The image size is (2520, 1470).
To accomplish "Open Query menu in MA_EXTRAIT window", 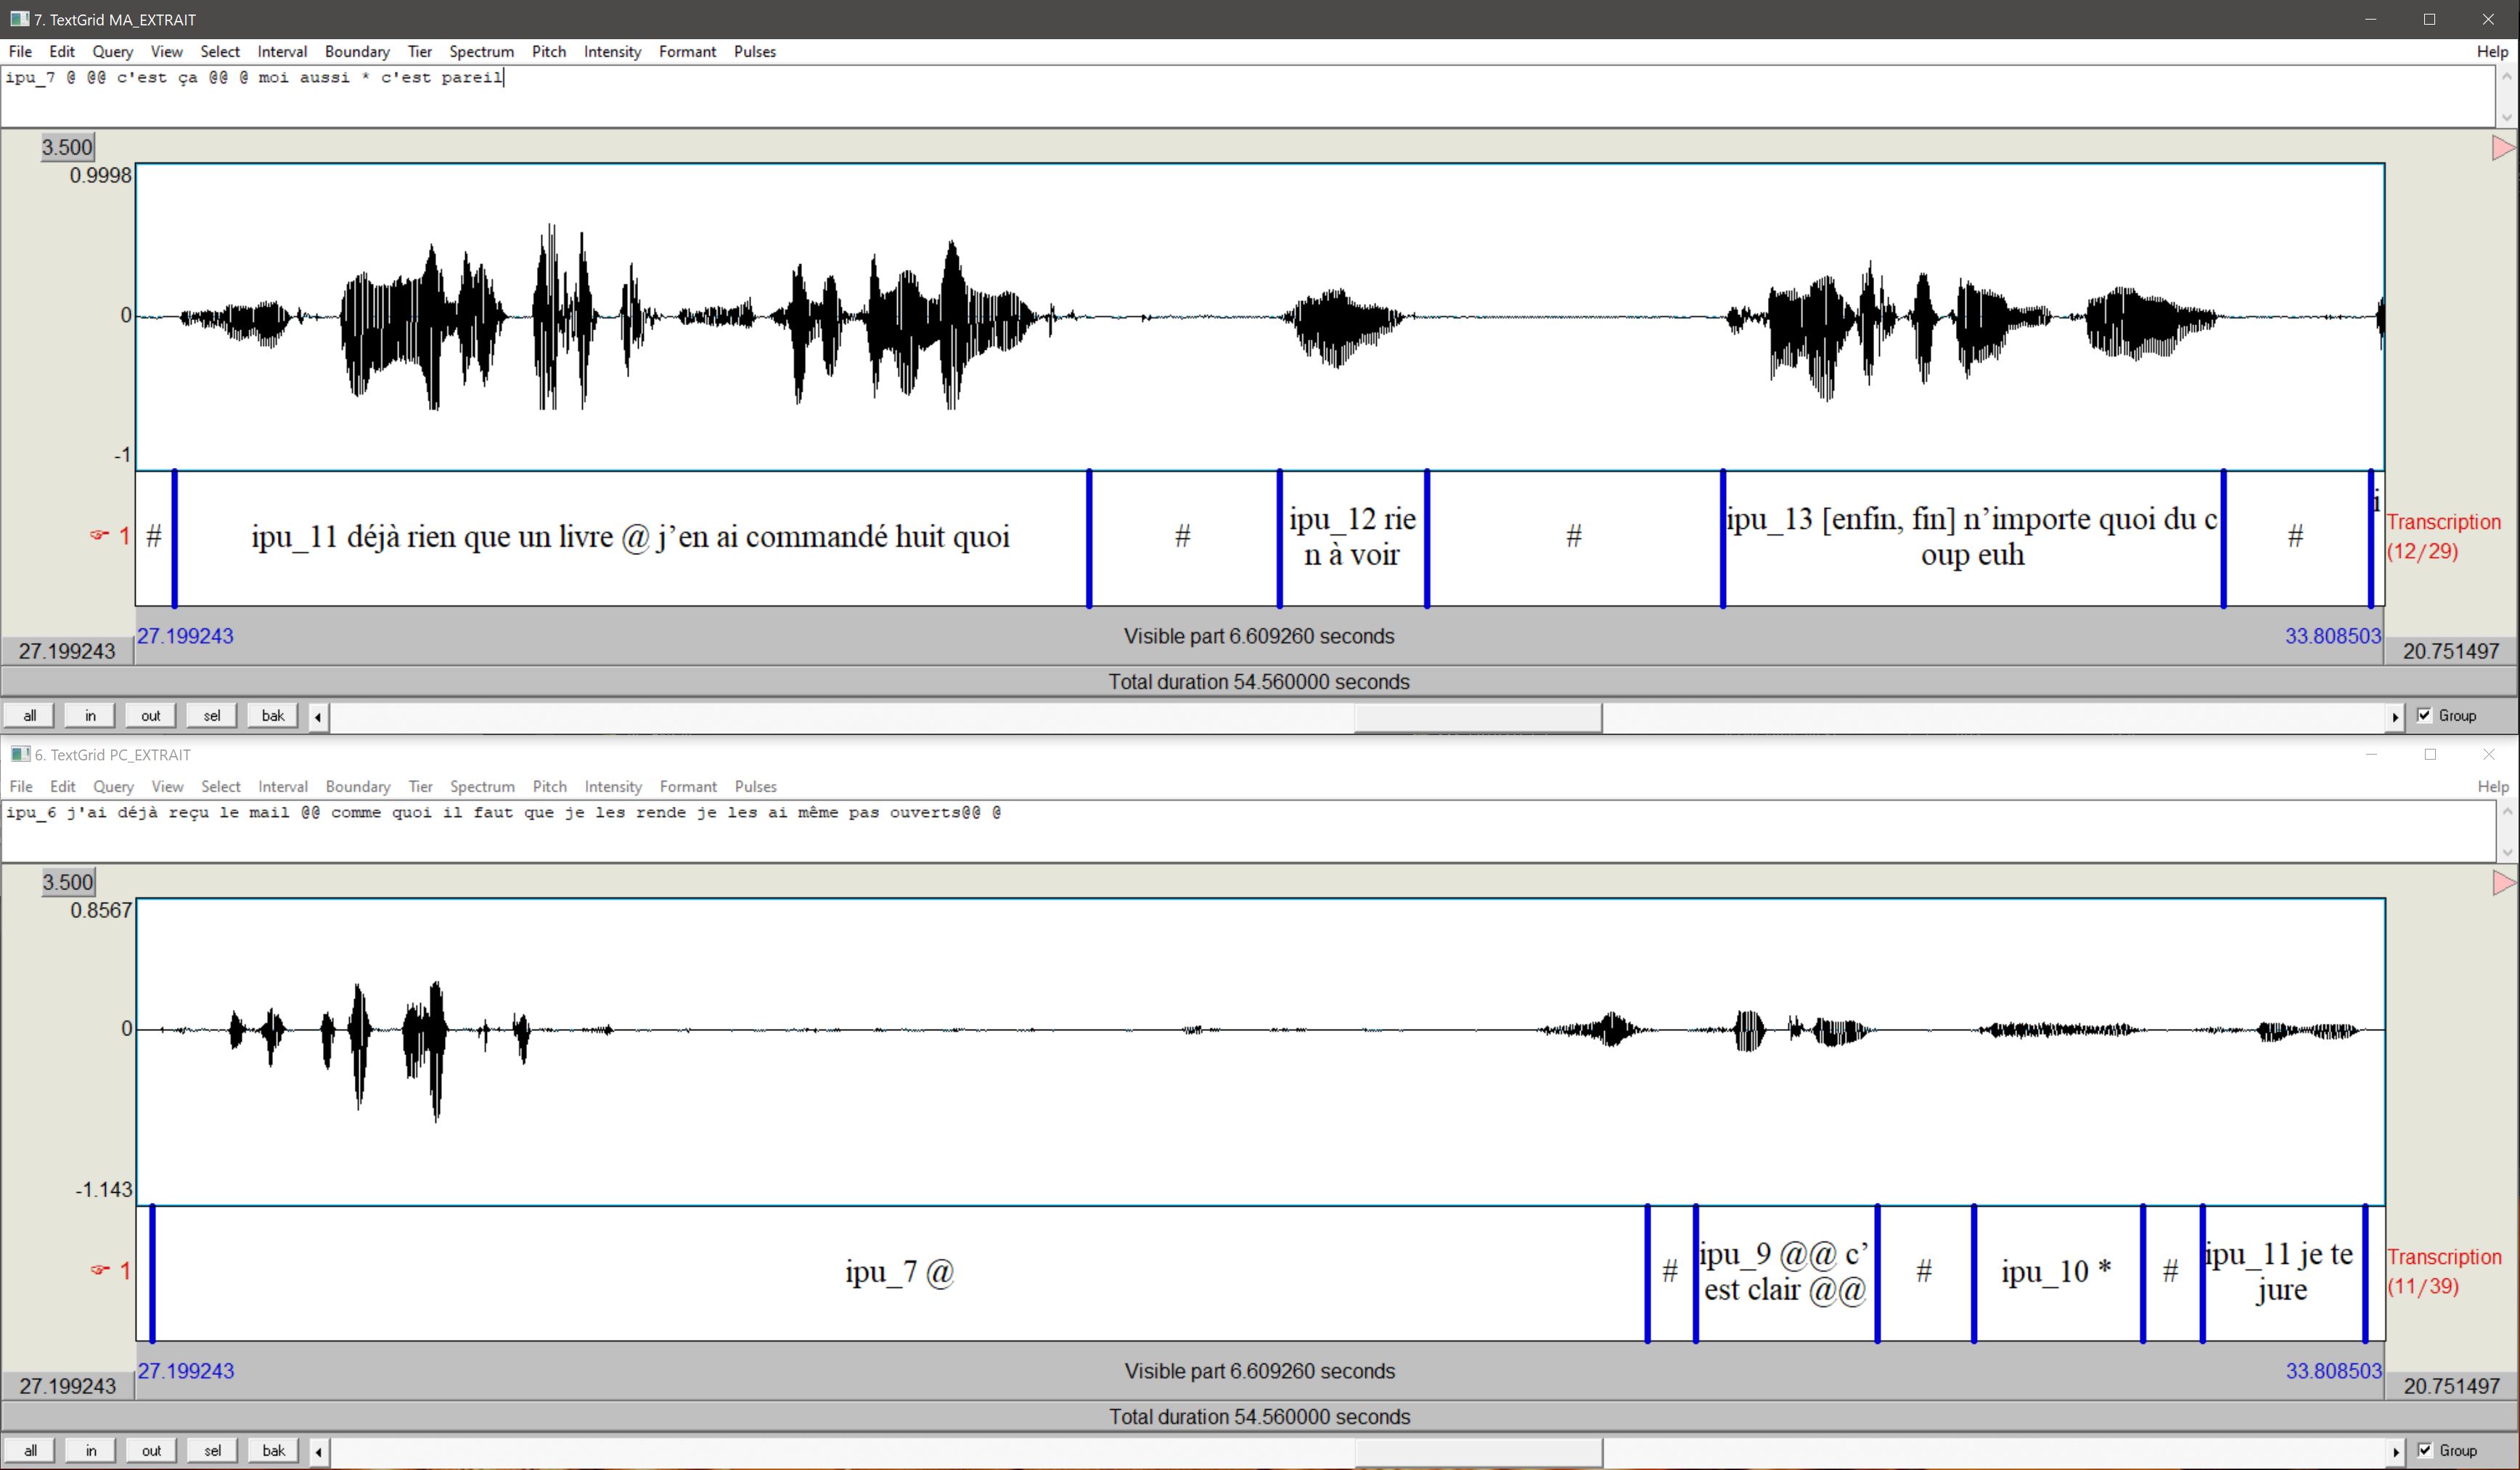I will 112,51.
